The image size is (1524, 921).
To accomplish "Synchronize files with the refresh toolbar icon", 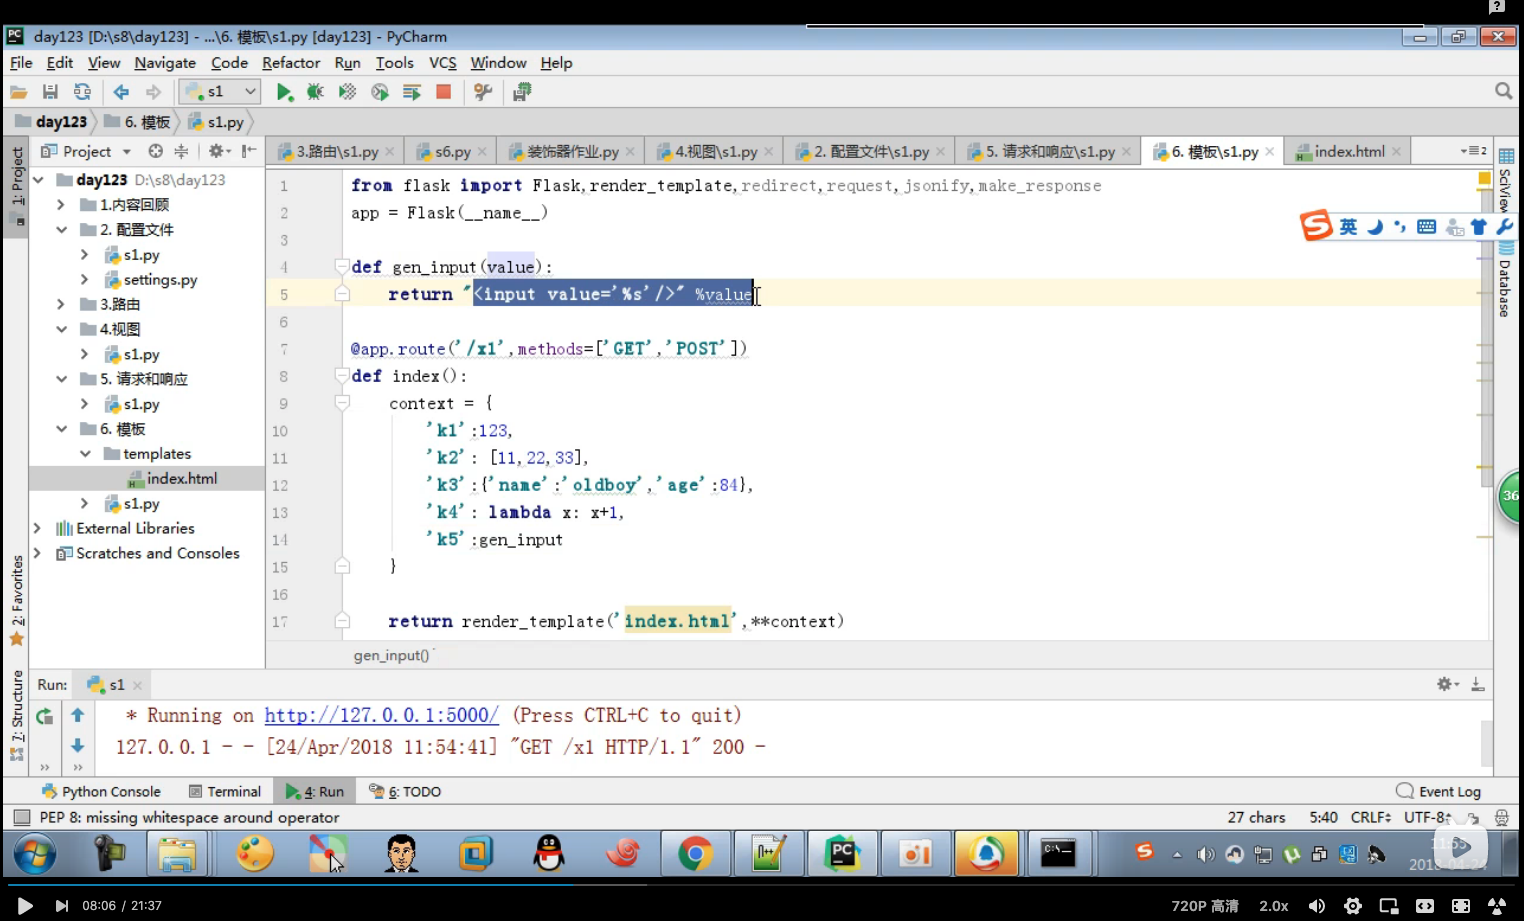I will (82, 92).
